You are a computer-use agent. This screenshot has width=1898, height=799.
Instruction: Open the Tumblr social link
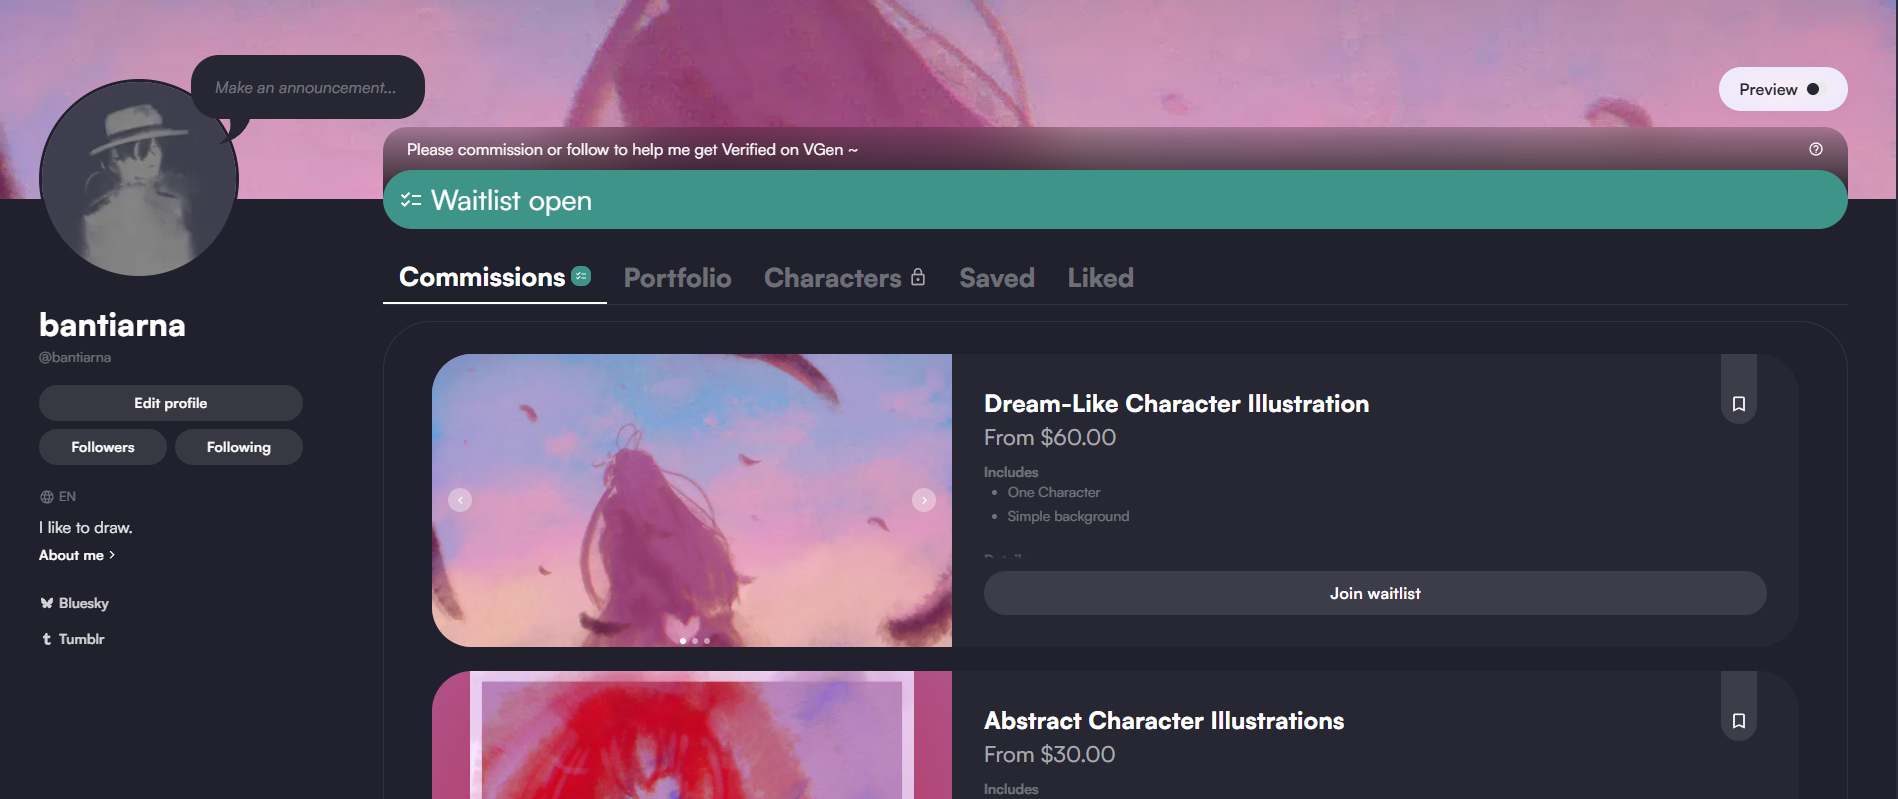[x=73, y=639]
